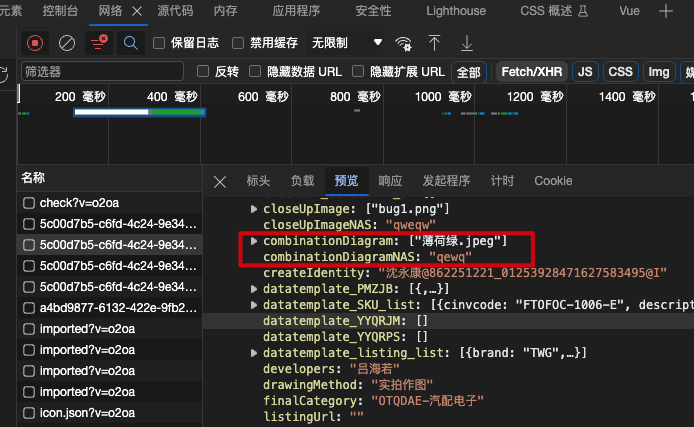Expand datatemplate_PMZJB array
Viewport: 694px width, 427px height.
click(254, 289)
